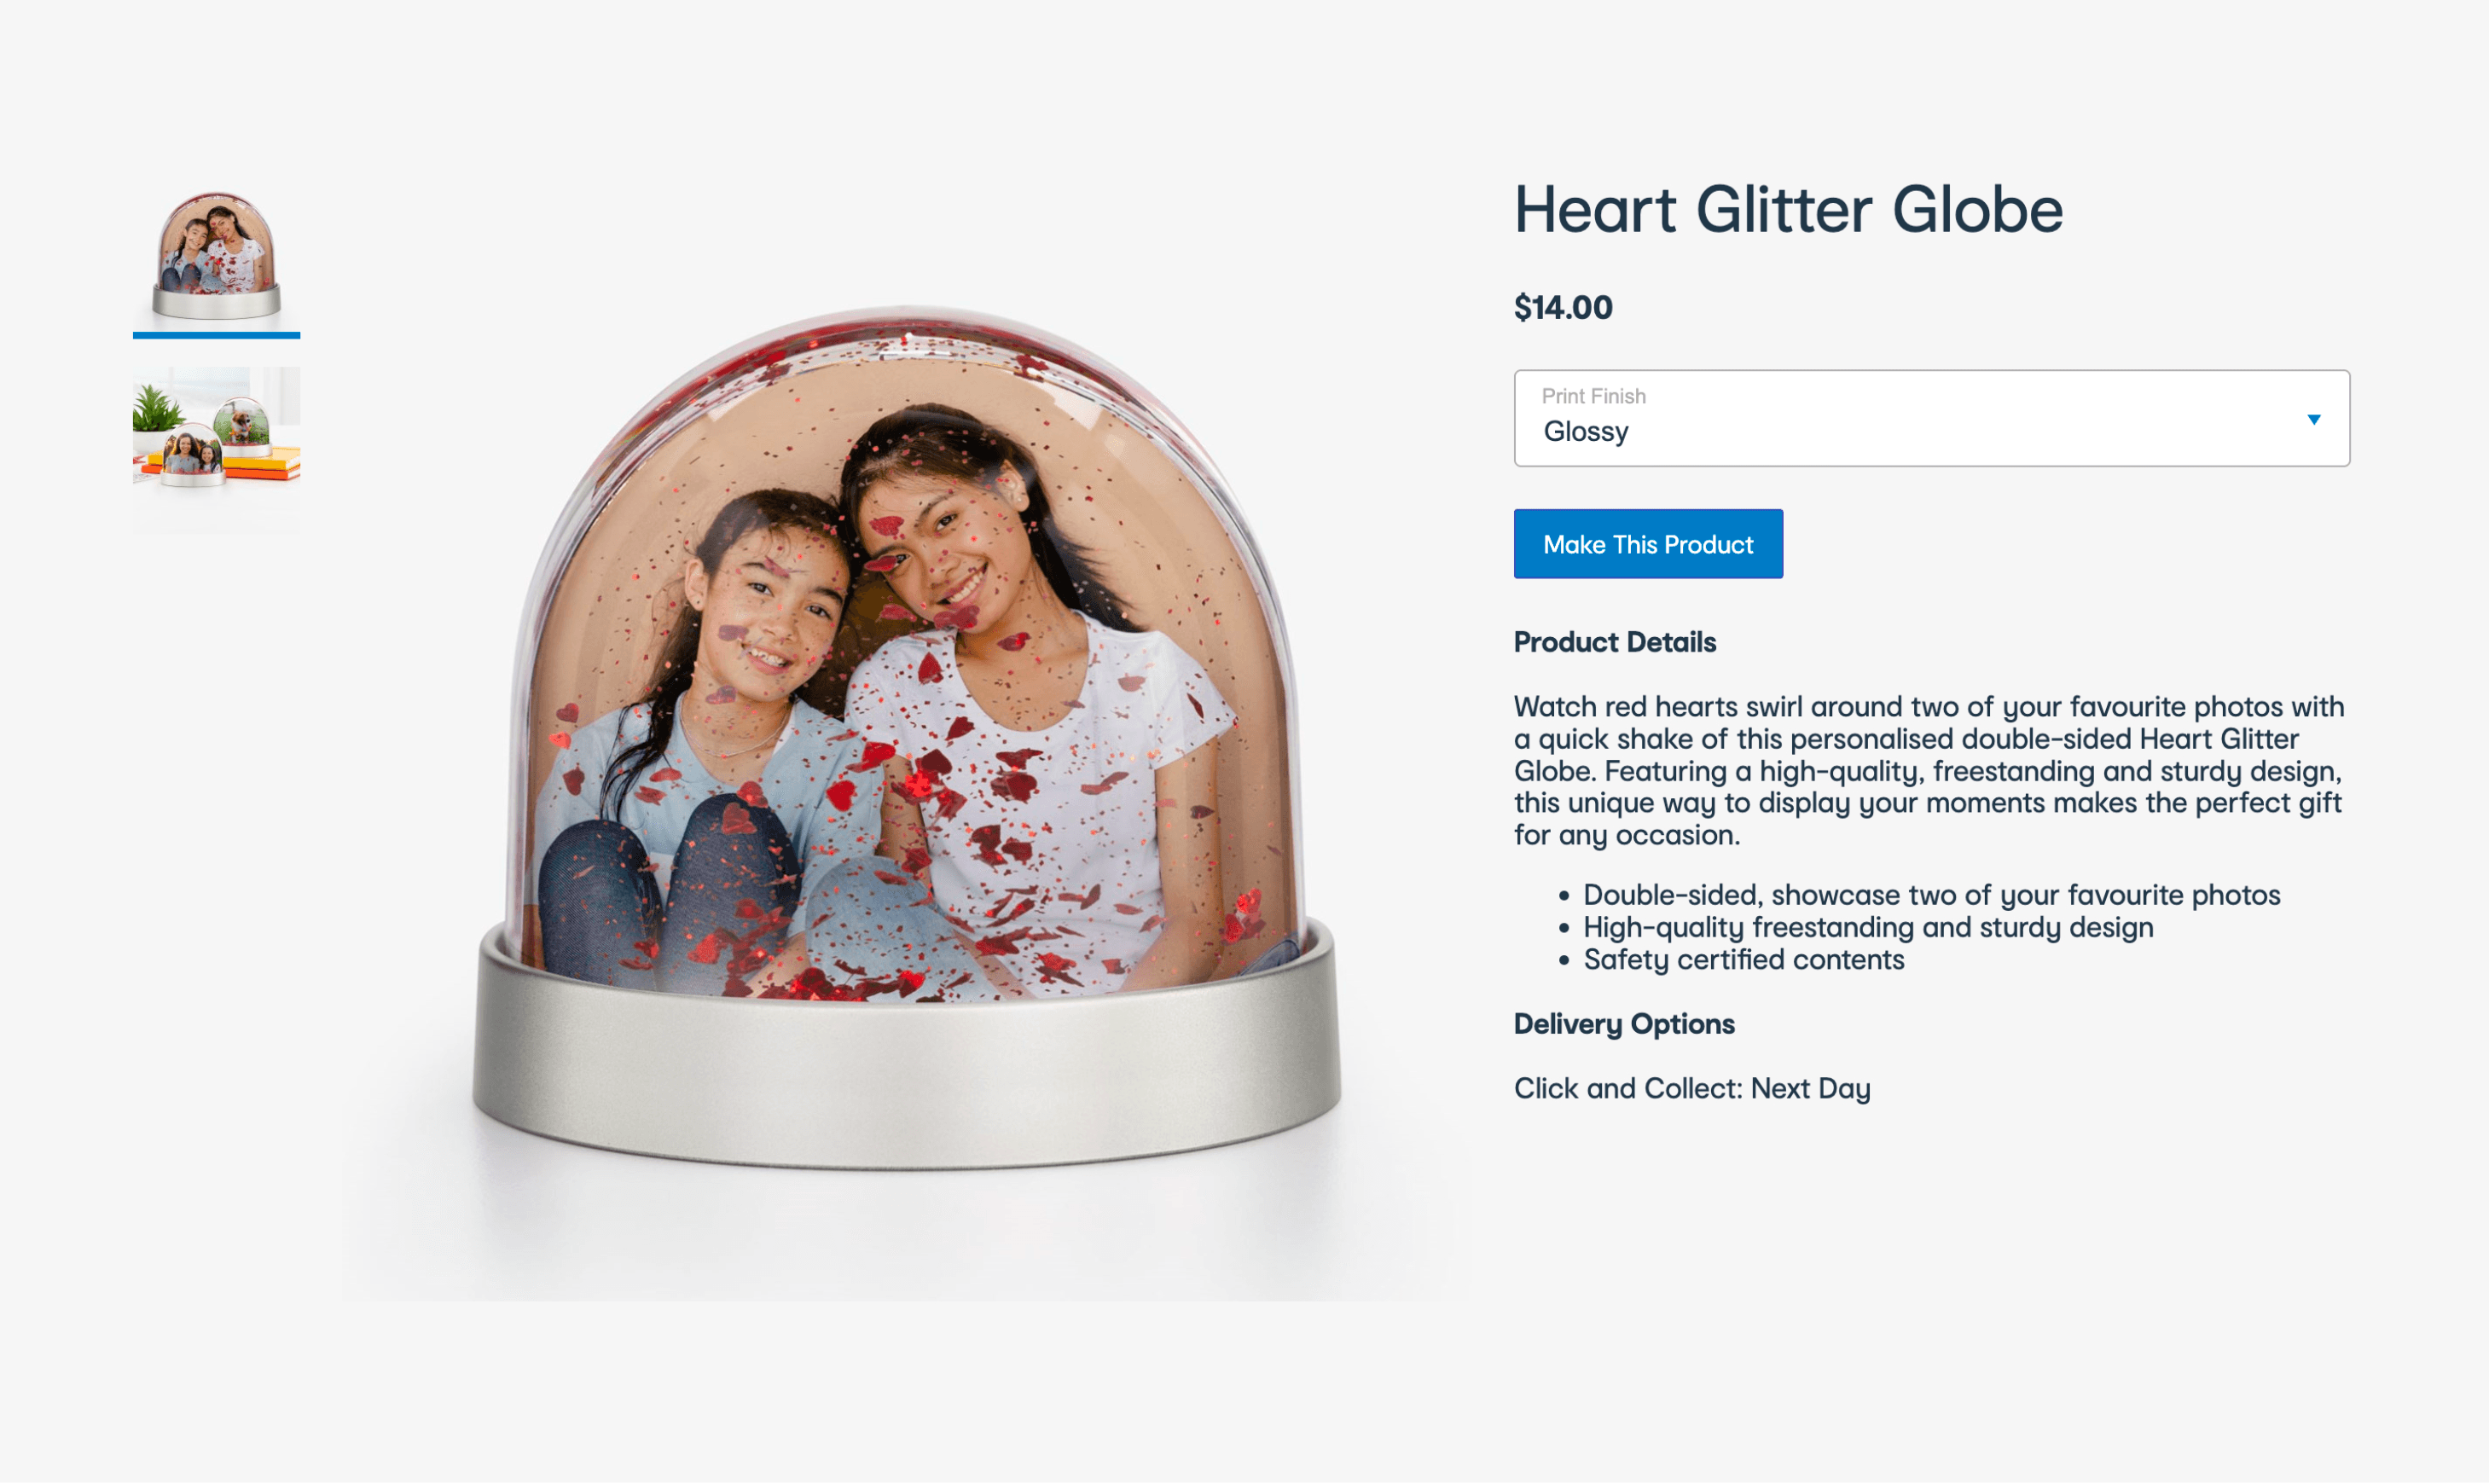Click the $14.00 price
This screenshot has width=2489, height=1484.
[x=1563, y=307]
